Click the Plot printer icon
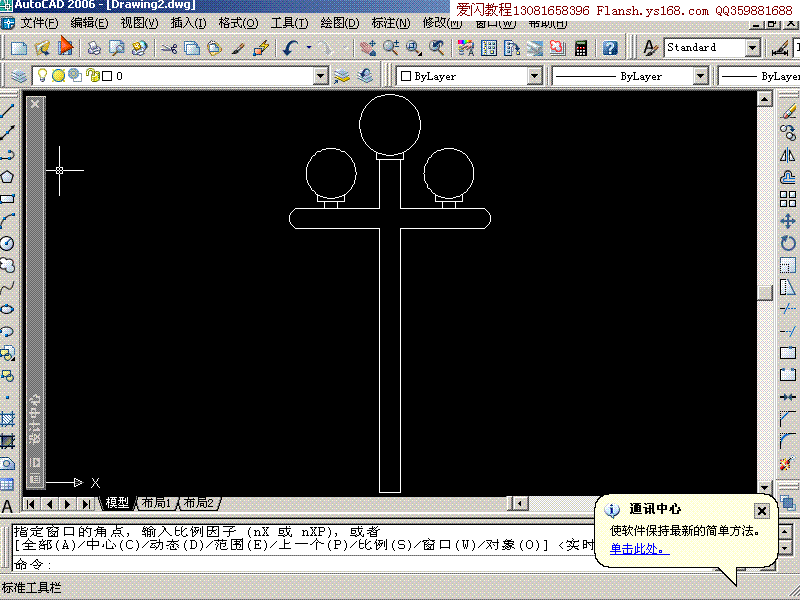The width and height of the screenshot is (800, 600). 94,48
